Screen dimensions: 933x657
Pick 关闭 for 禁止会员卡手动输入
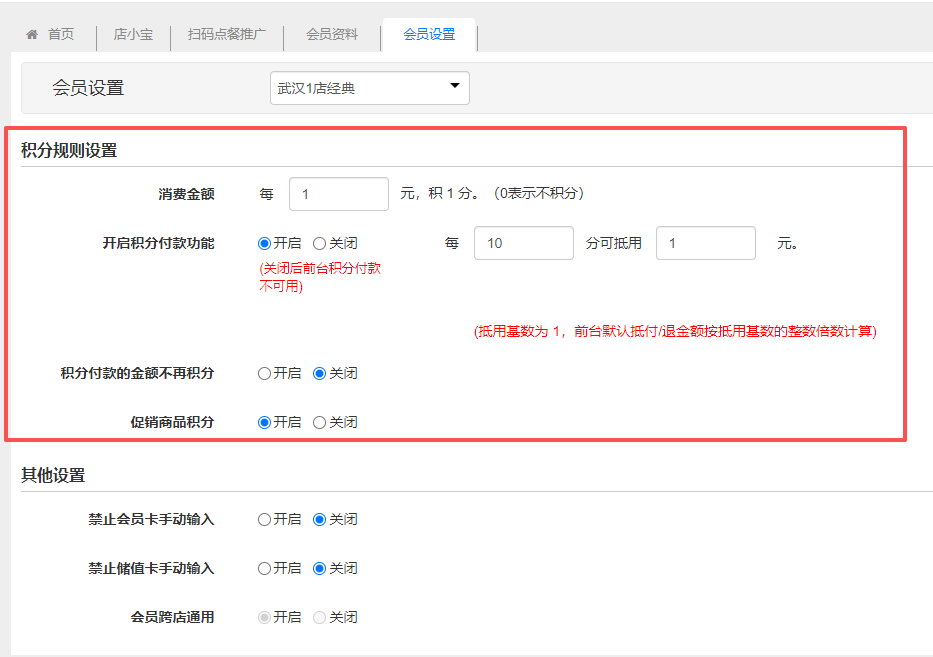click(320, 519)
